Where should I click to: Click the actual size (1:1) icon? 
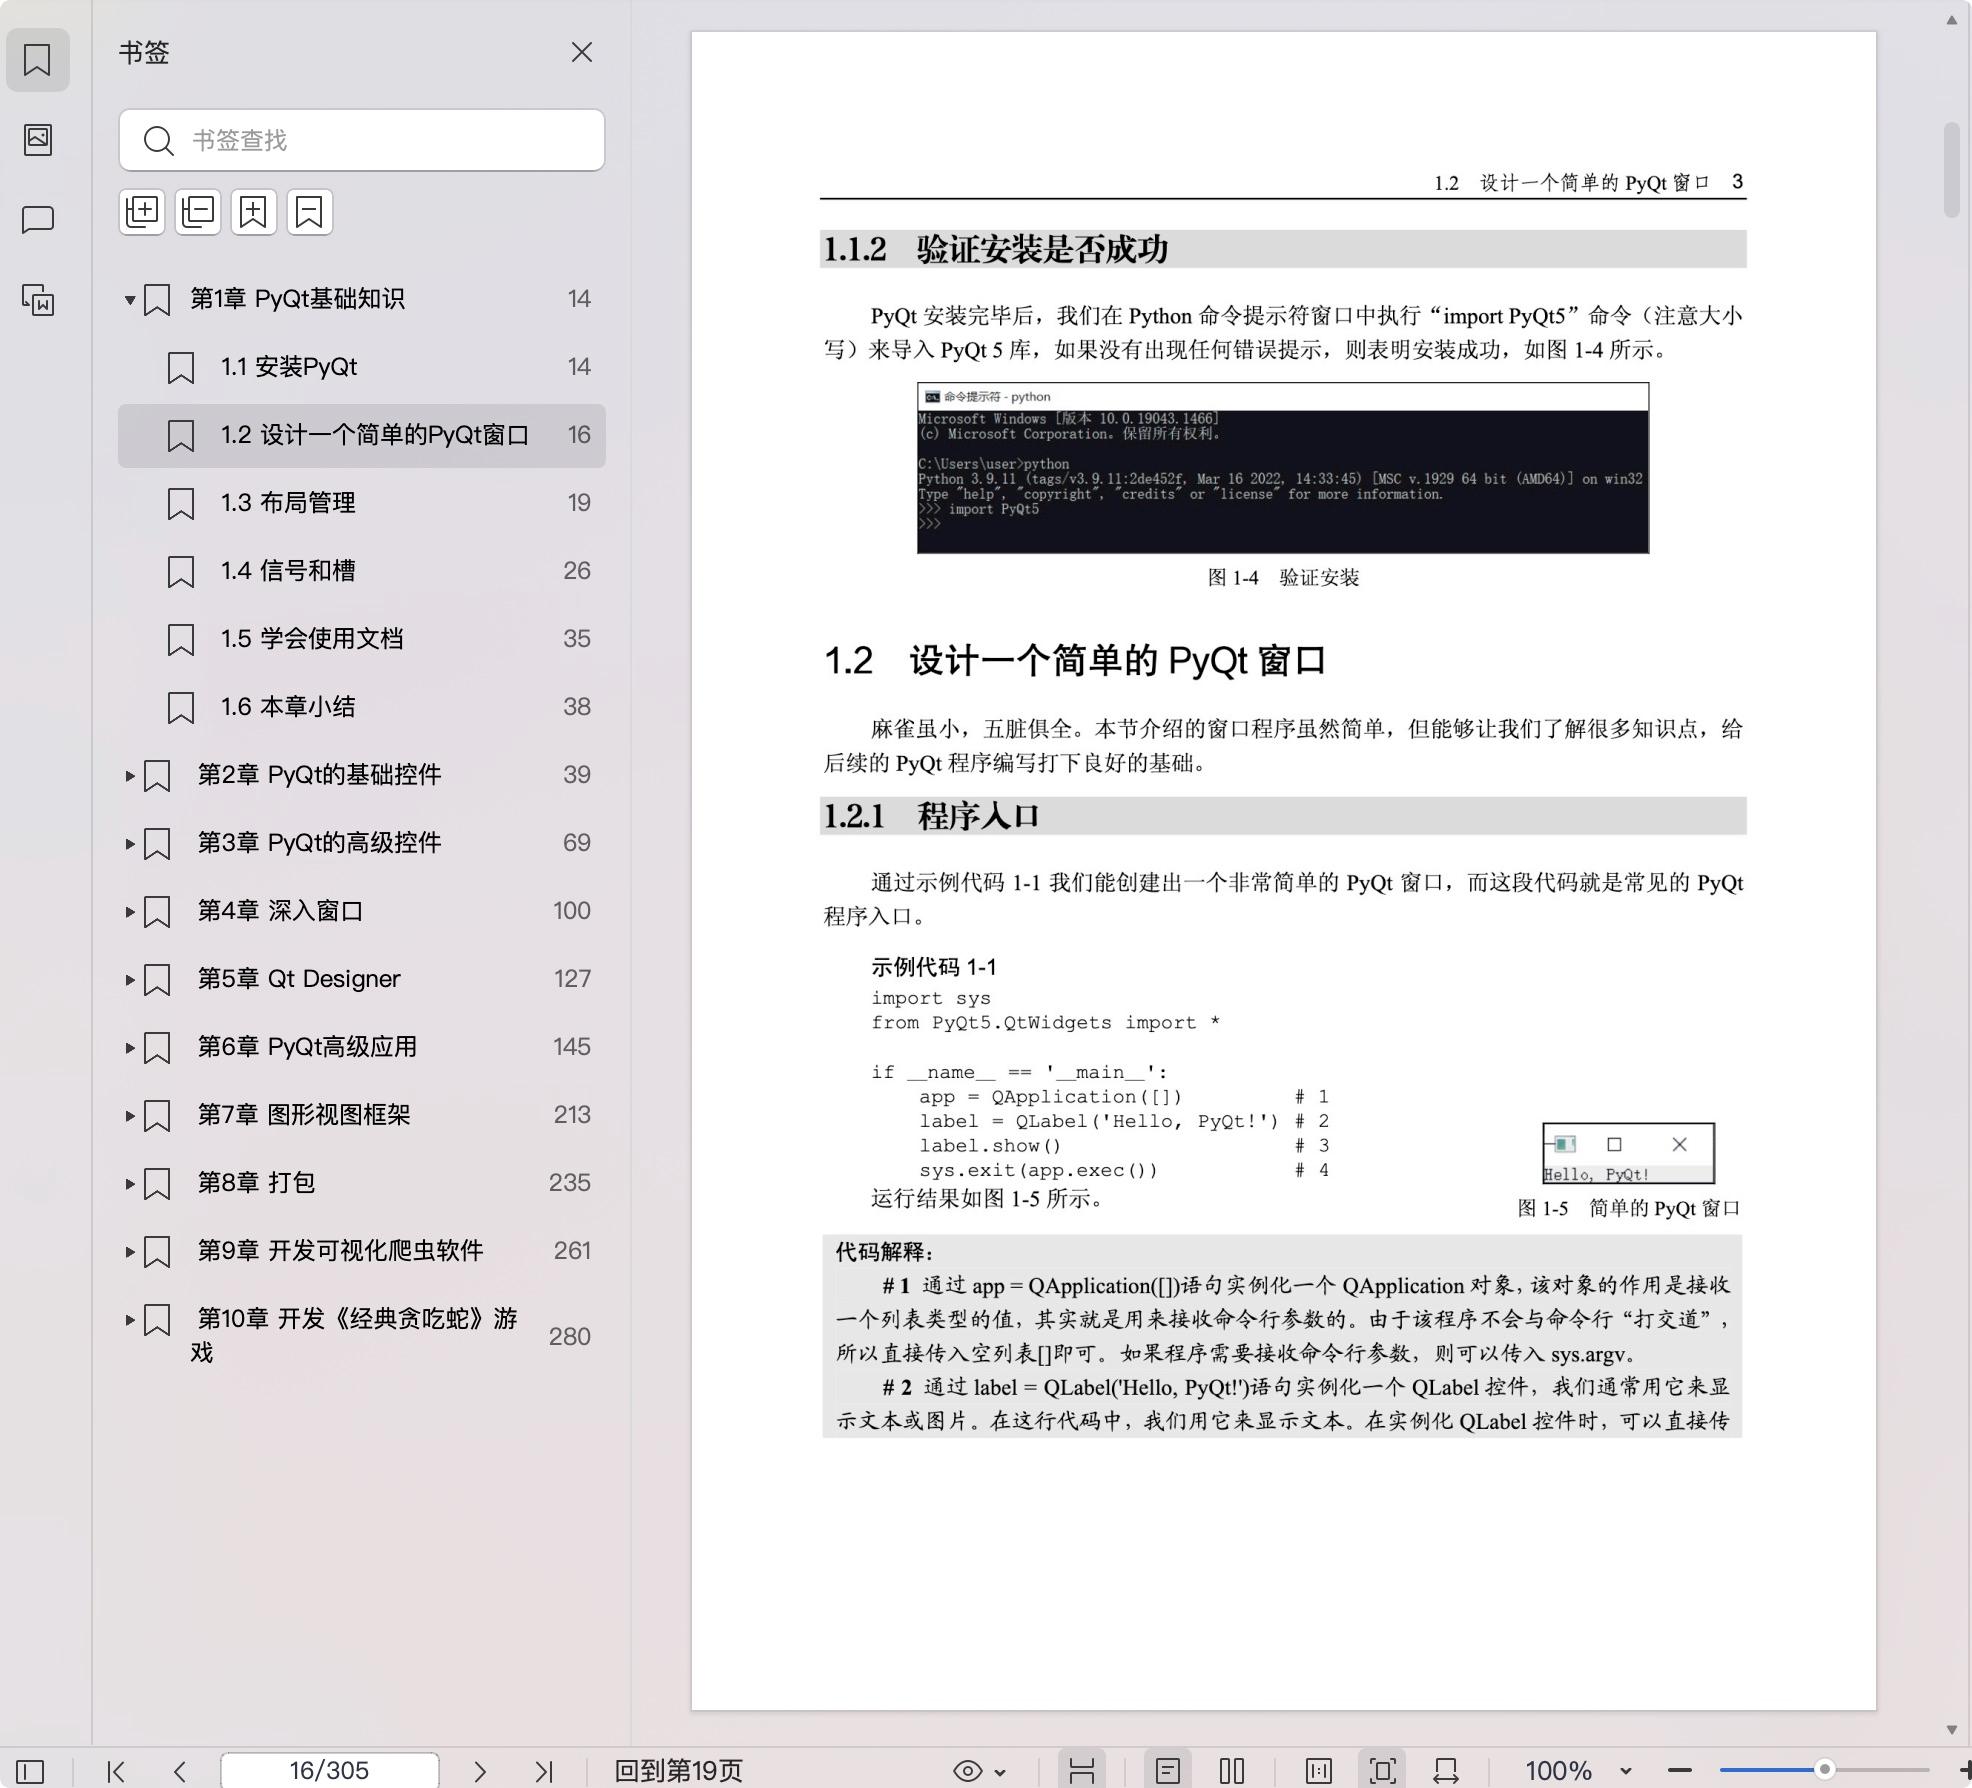tap(1319, 1771)
